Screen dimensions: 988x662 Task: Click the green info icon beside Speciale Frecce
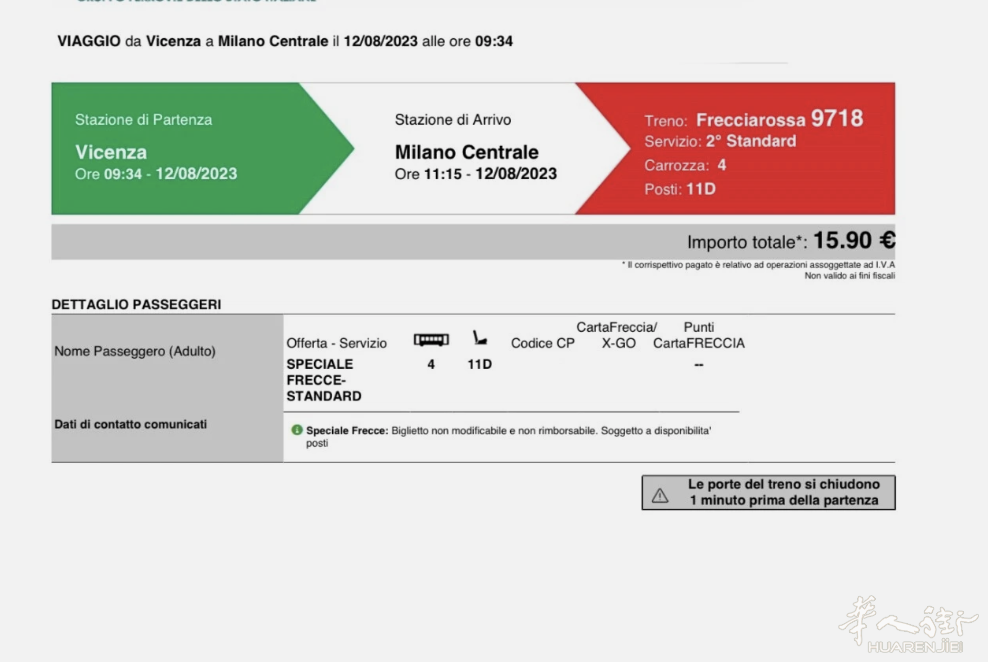[297, 430]
